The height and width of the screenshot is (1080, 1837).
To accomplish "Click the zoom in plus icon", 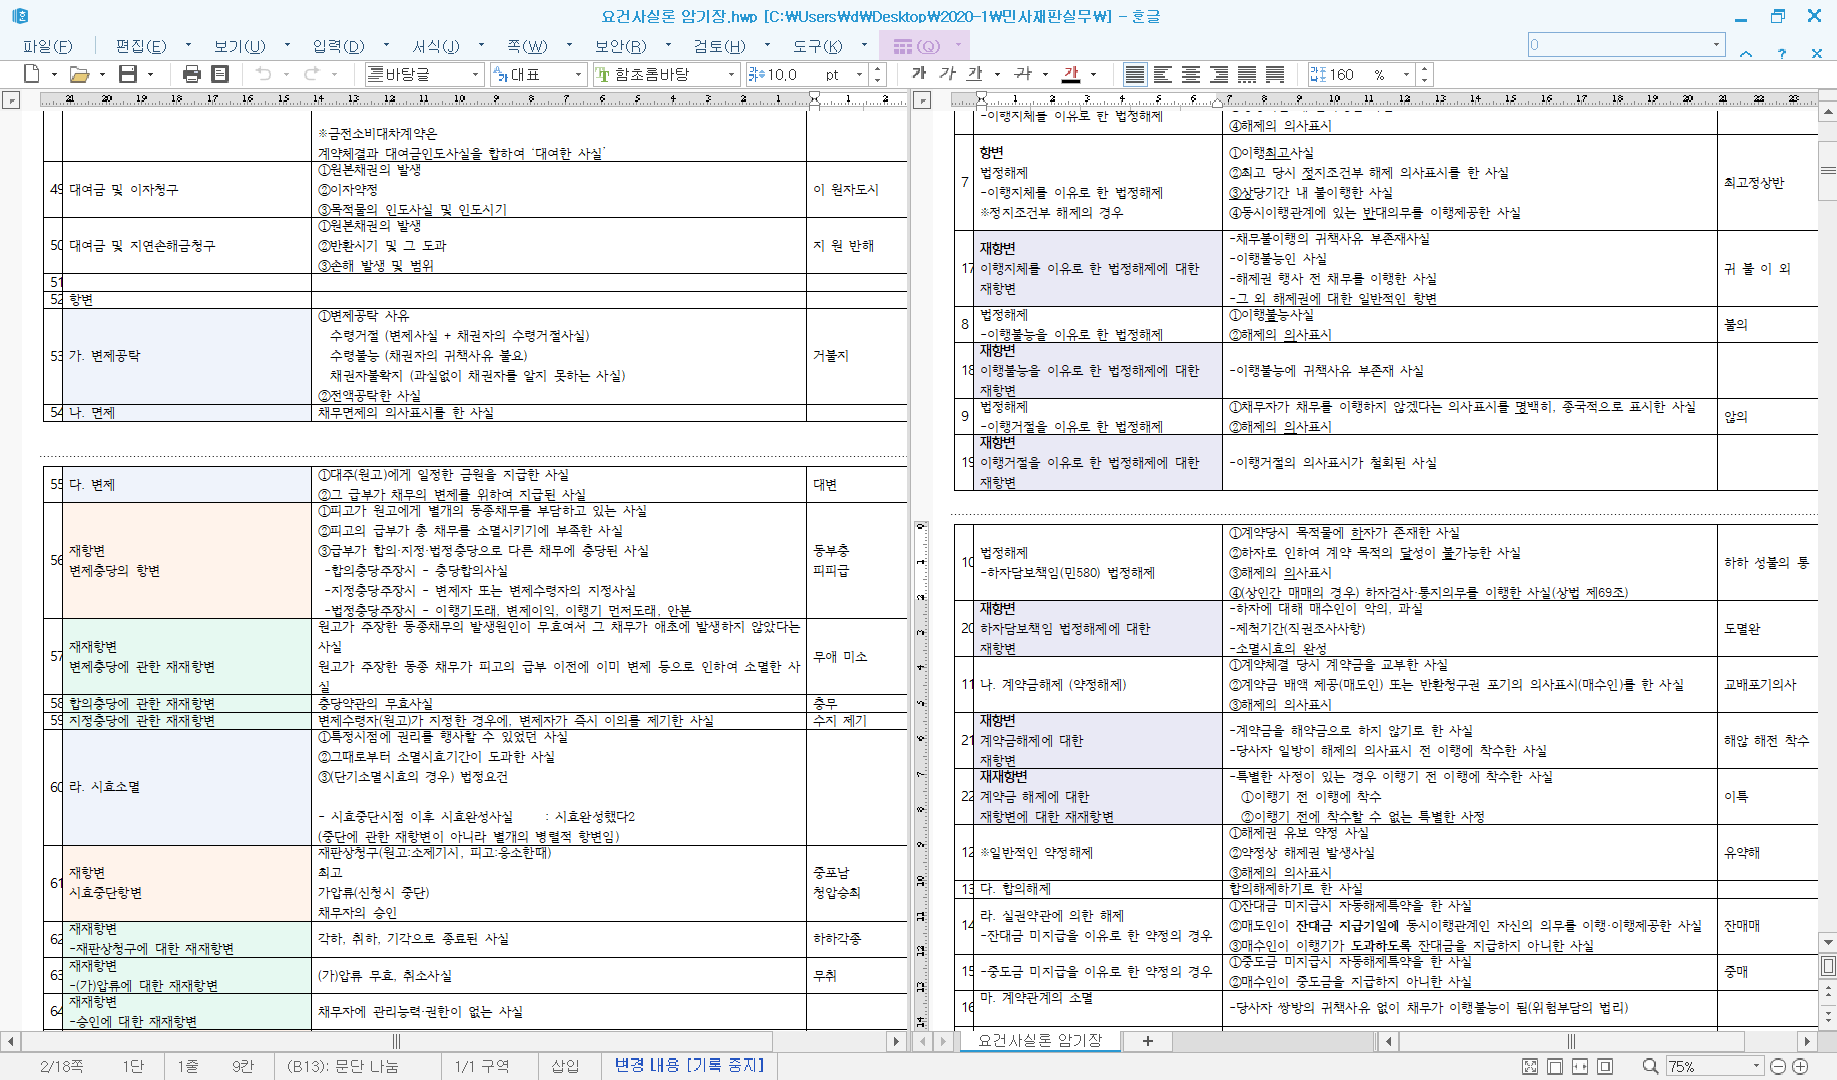I will 1800,1066.
